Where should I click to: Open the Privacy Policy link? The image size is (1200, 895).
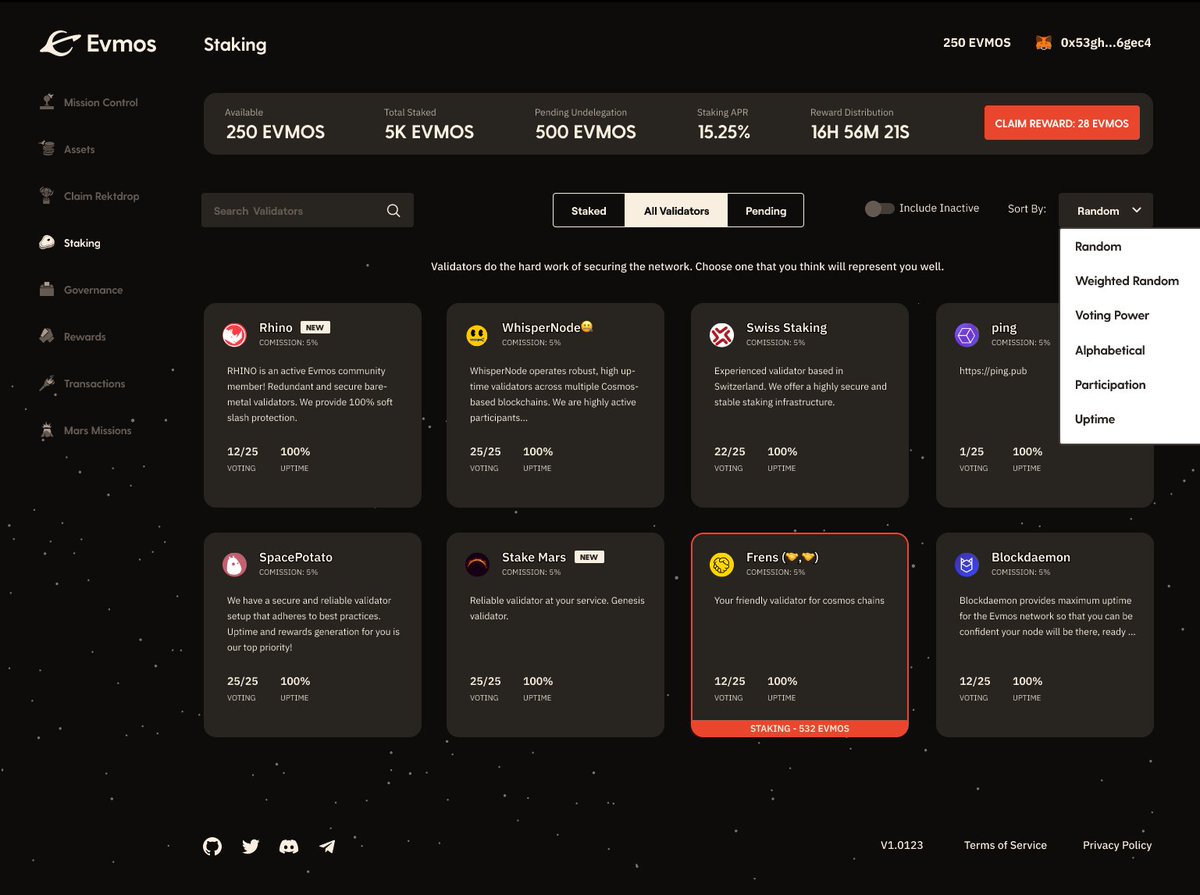1117,845
